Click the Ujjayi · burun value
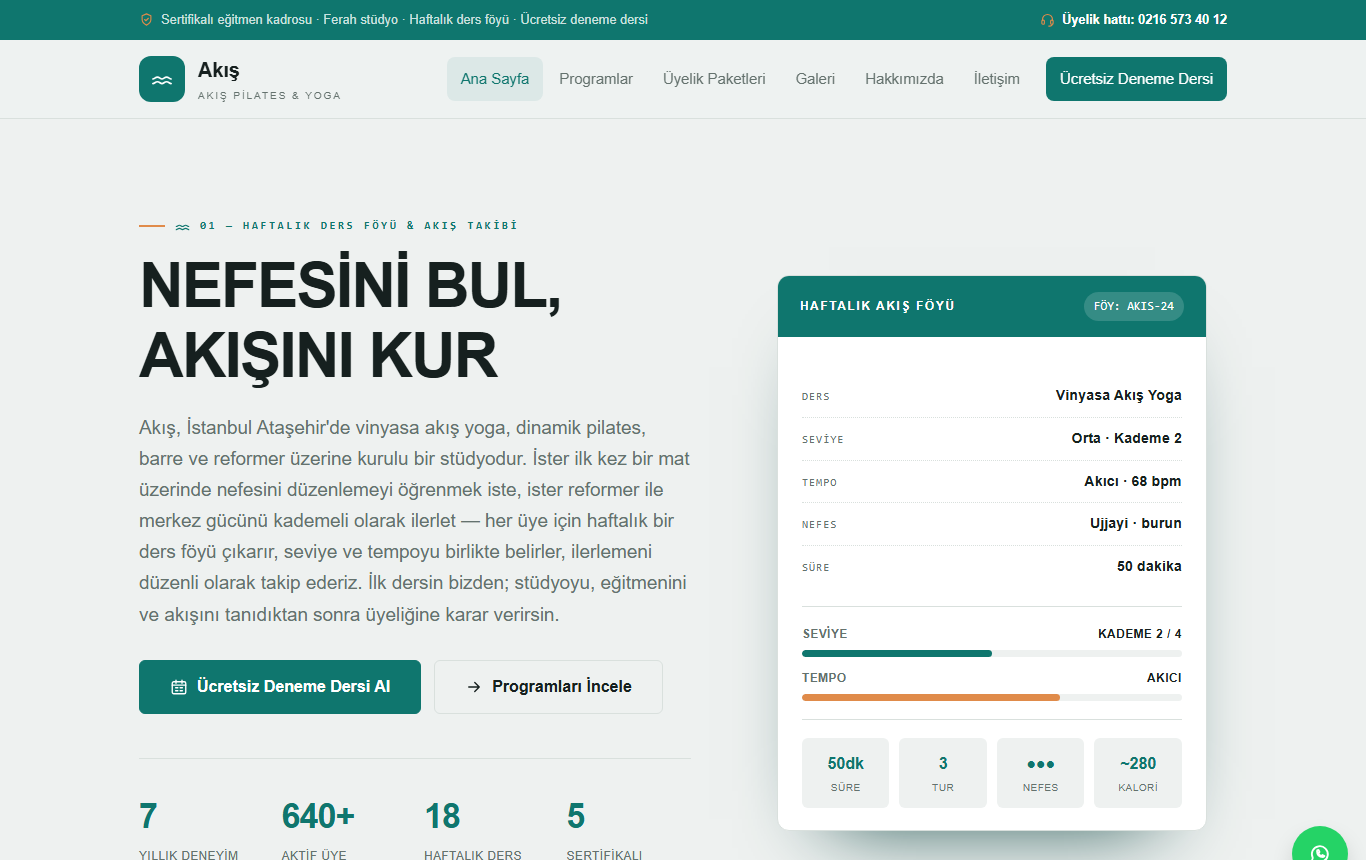The width and height of the screenshot is (1366, 860). (x=1135, y=523)
